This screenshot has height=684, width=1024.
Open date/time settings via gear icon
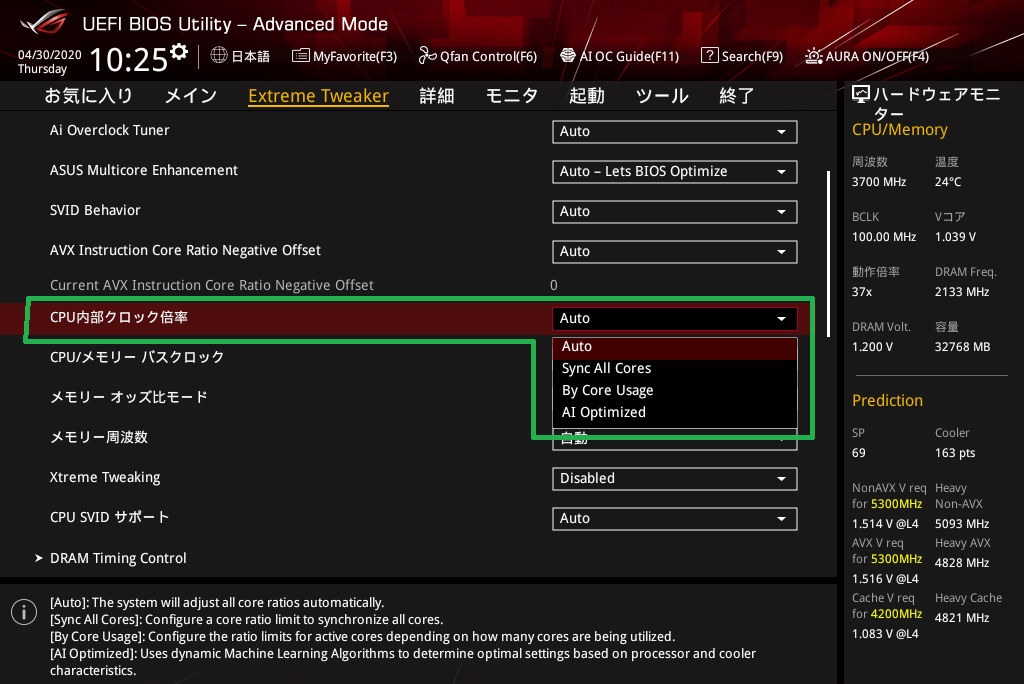tap(179, 52)
